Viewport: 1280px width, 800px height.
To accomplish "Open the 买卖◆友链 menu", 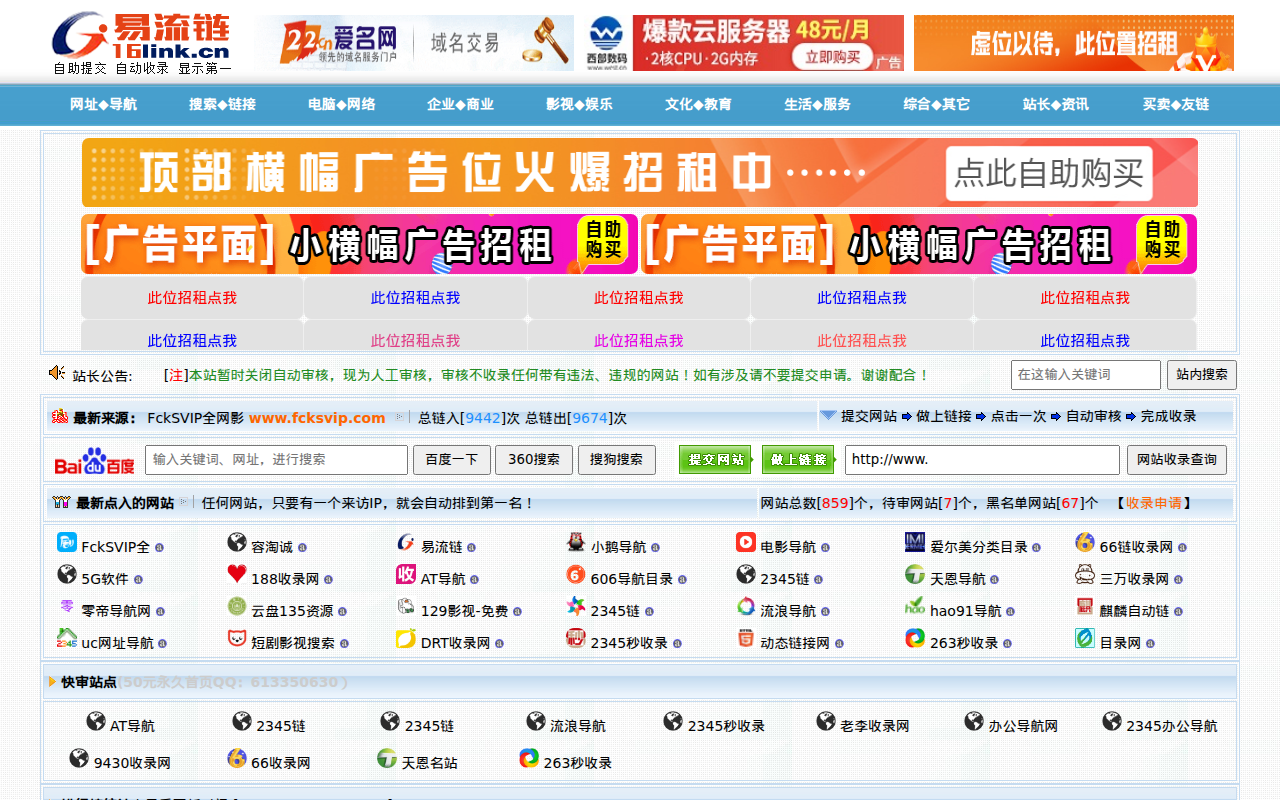I will point(1175,104).
